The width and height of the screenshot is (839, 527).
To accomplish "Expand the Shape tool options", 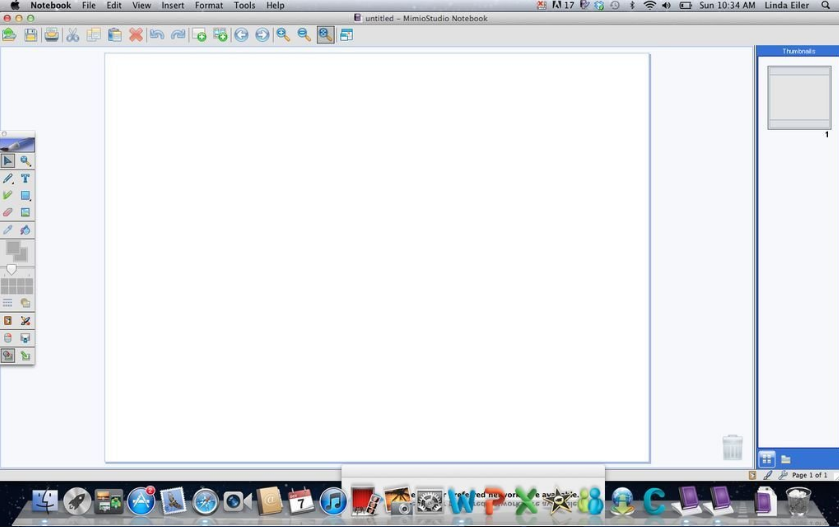I will click(25, 195).
